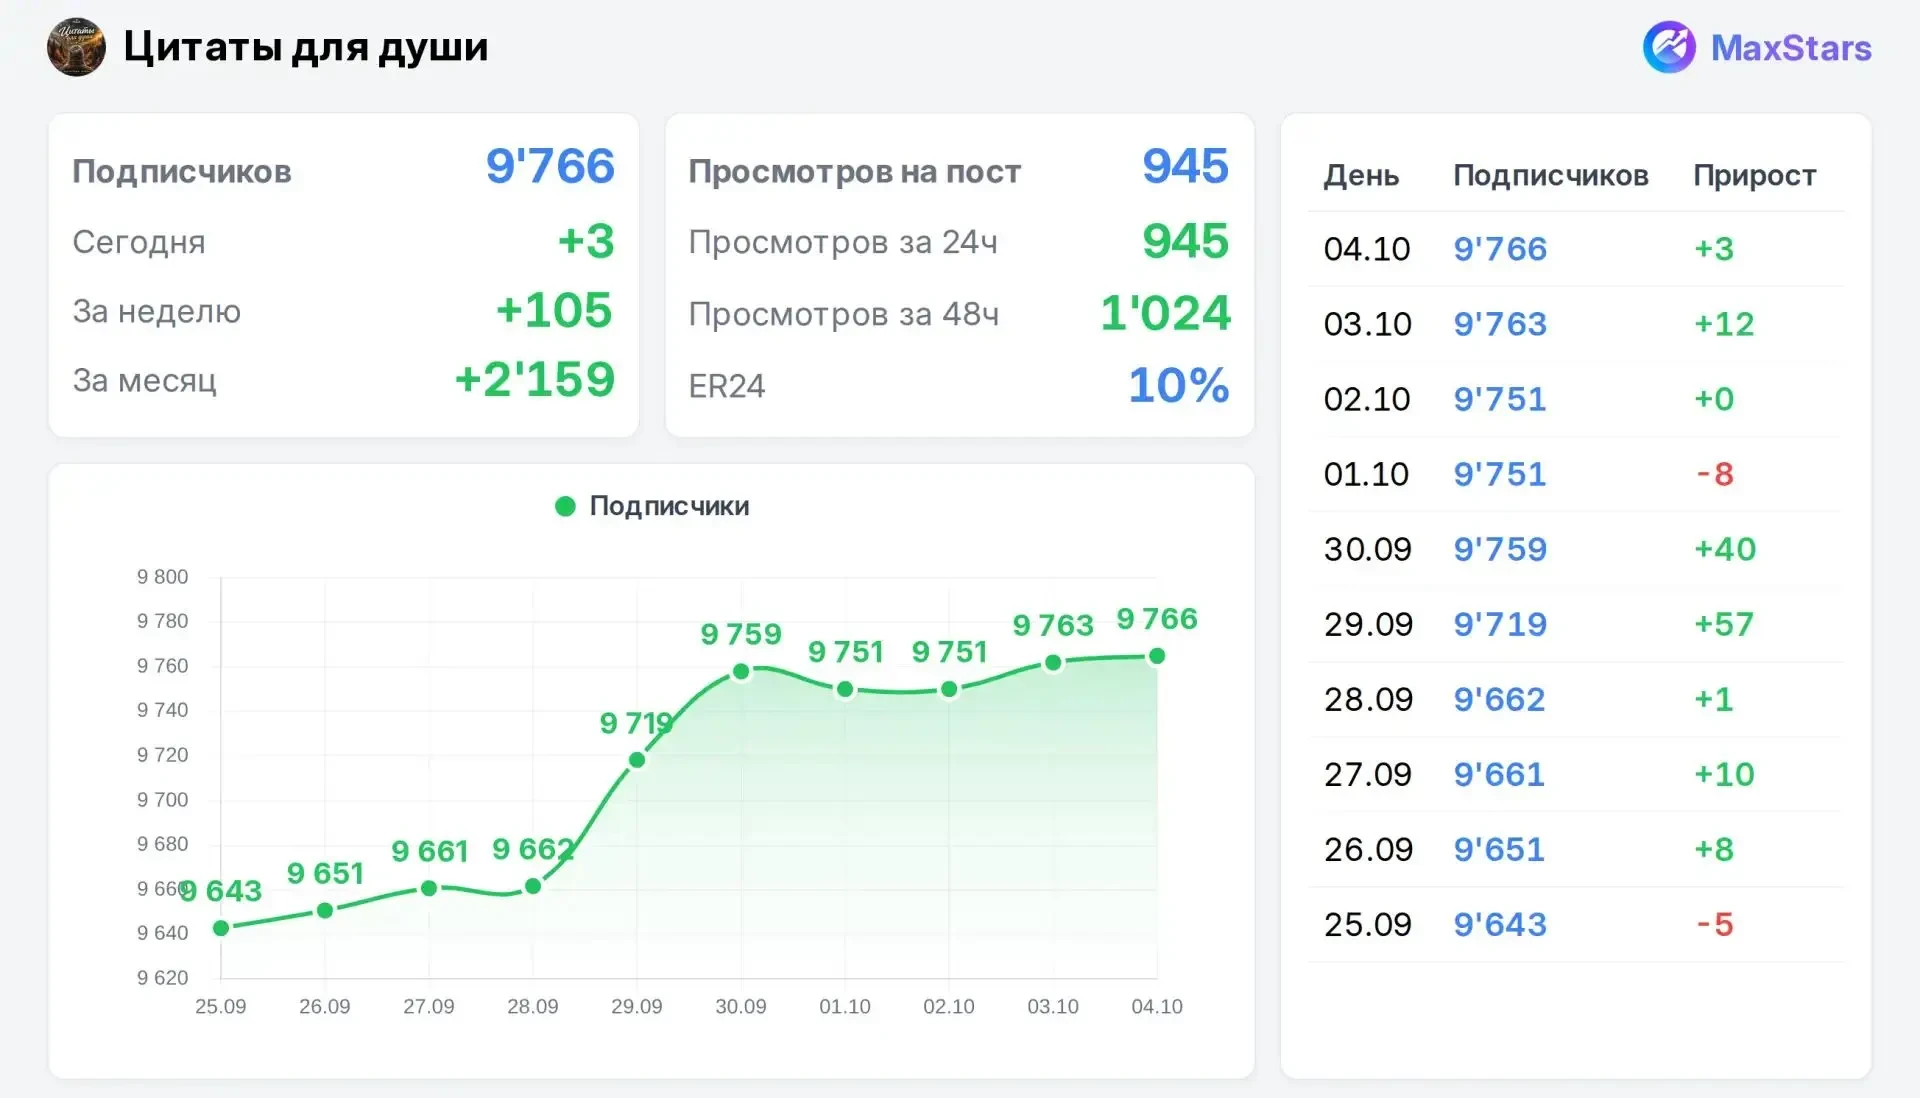This screenshot has height=1098, width=1920.
Task: Click the За неделю value +105
Action: (554, 310)
